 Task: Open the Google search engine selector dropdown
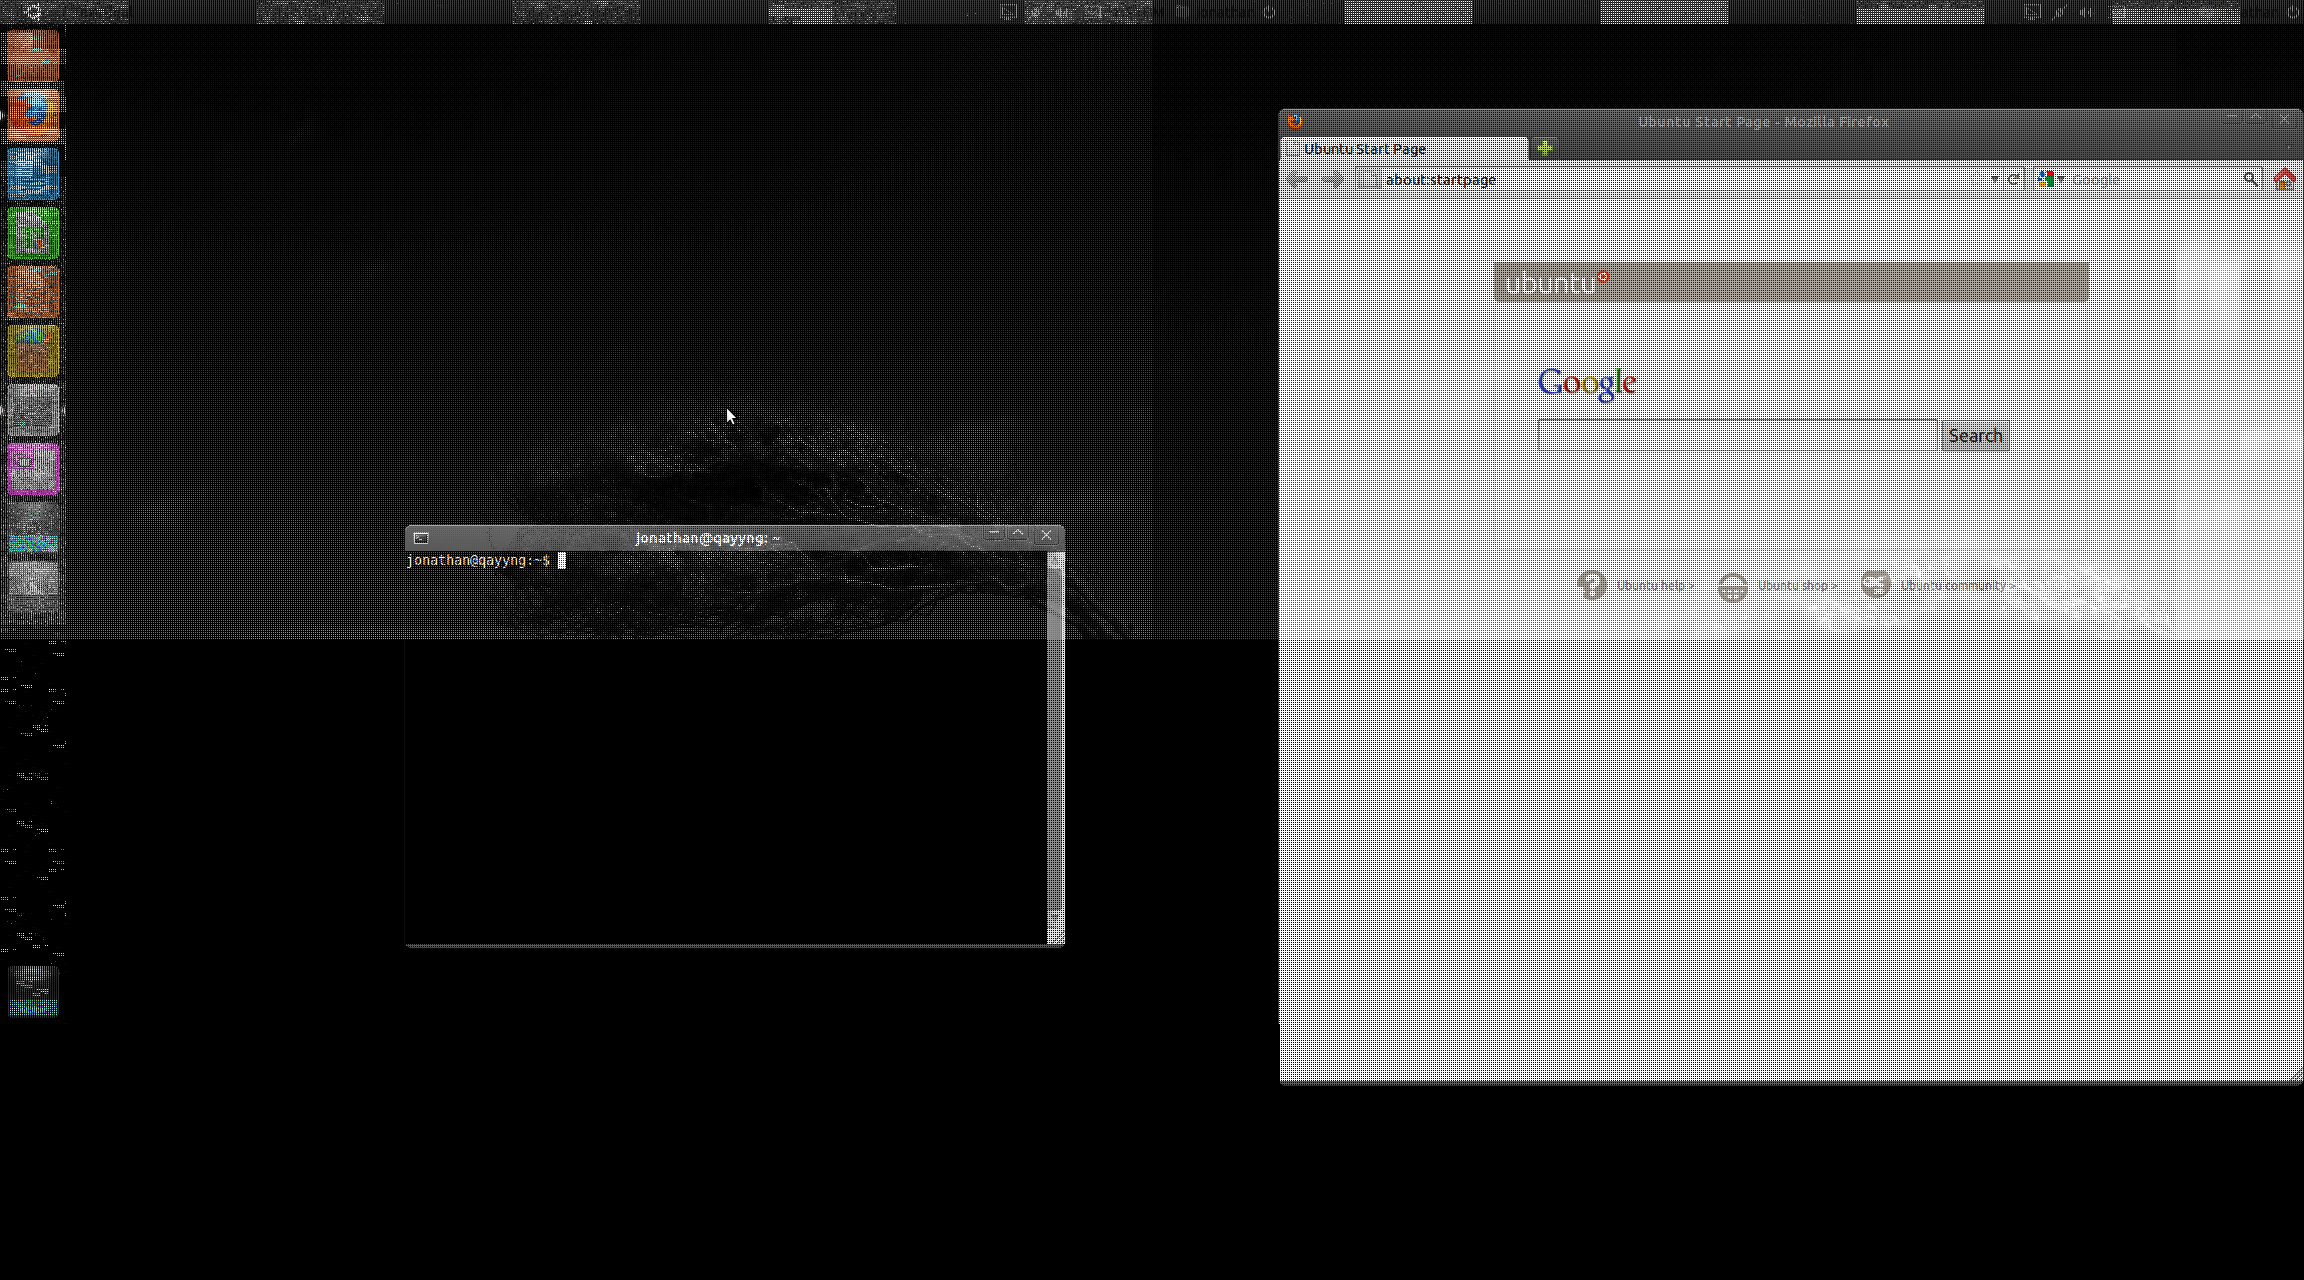[x=2050, y=179]
